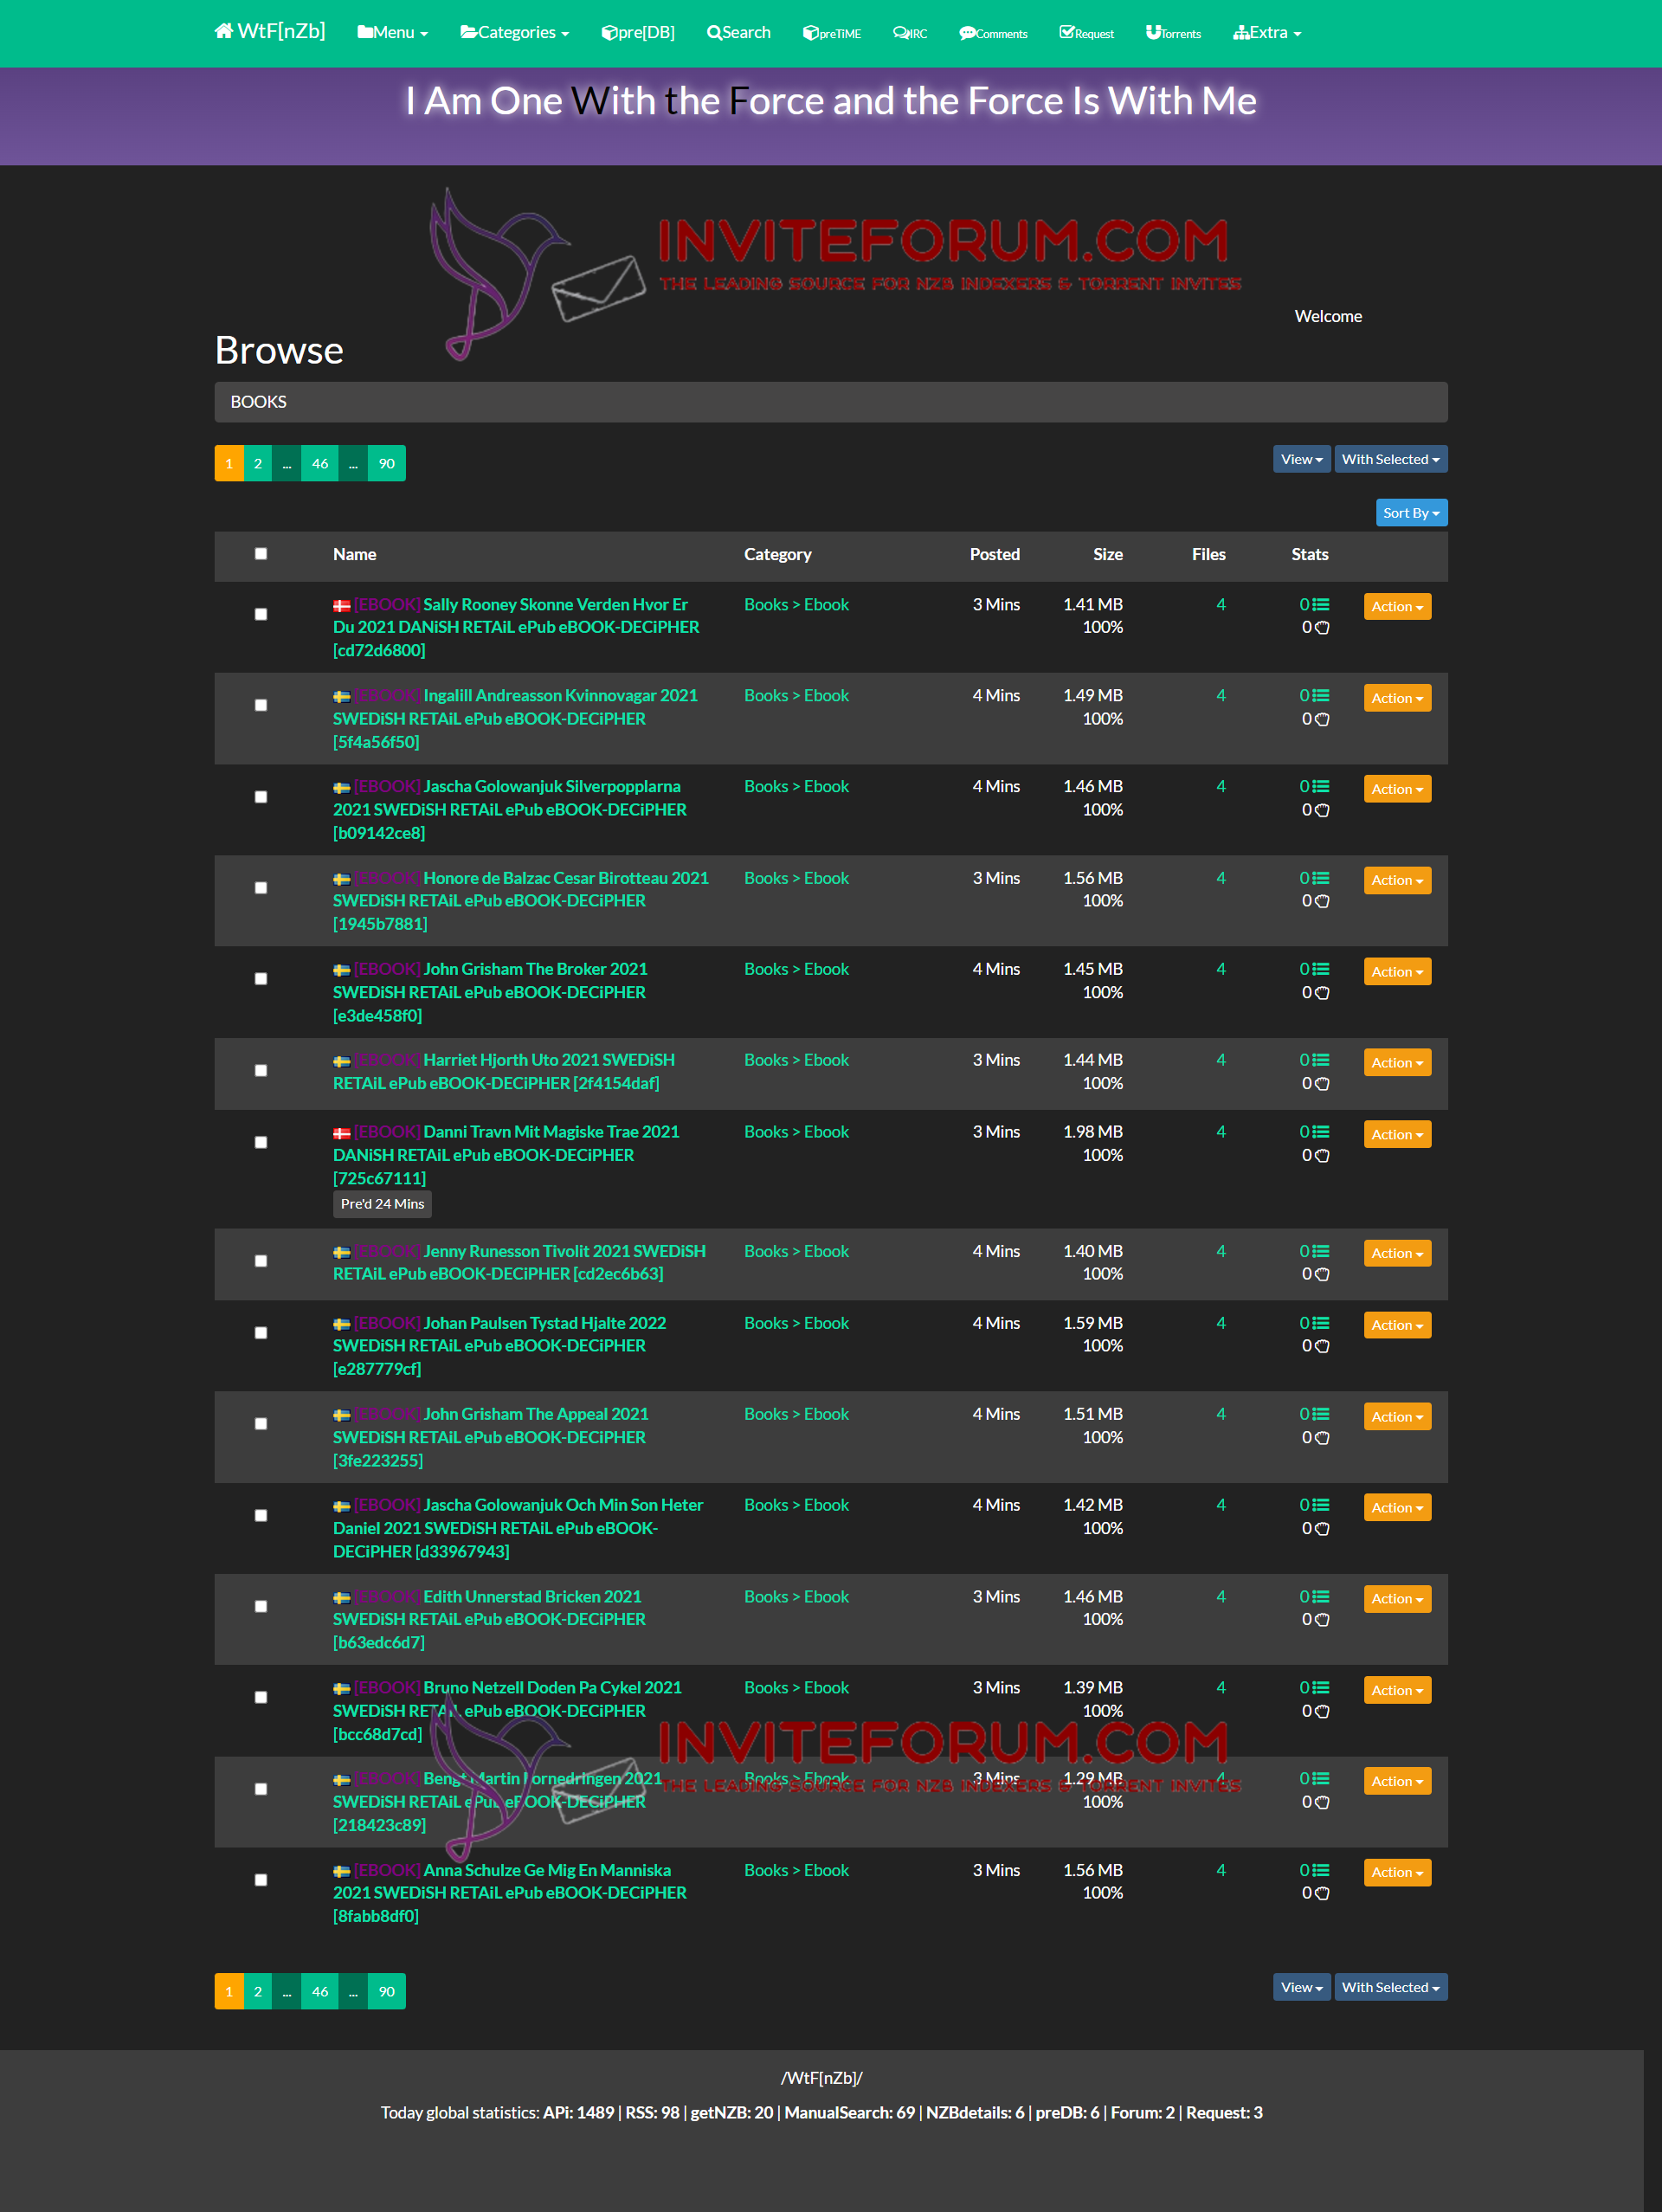The image size is (1662, 2212).
Task: Toggle the select-all checkbox in table header
Action: (261, 554)
